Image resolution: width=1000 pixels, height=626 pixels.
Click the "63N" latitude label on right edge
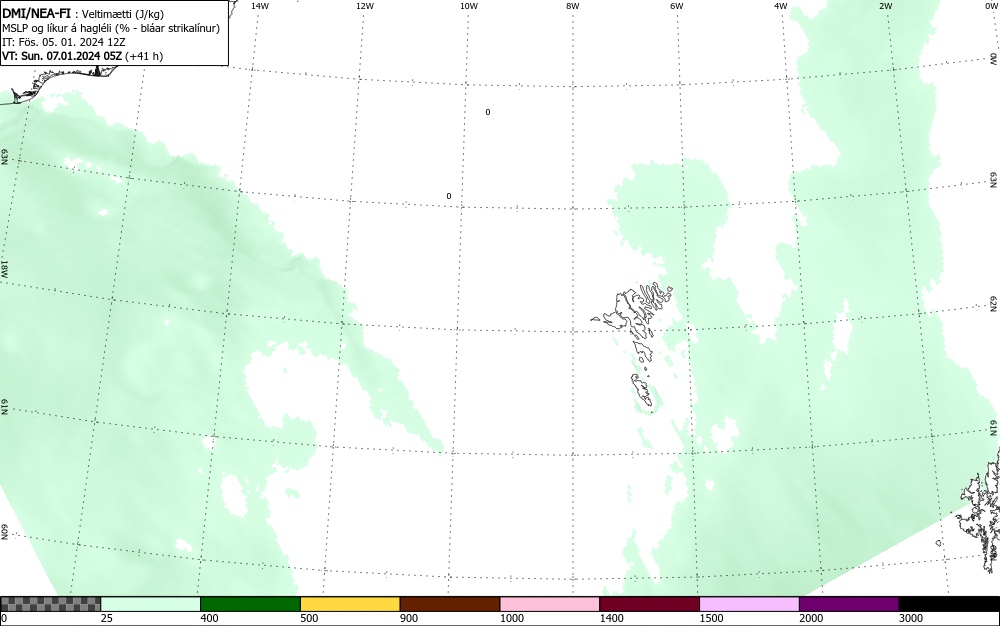[994, 180]
